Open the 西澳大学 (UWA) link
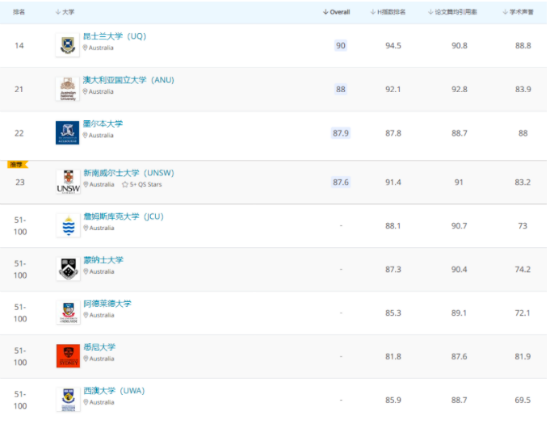 [x=114, y=391]
